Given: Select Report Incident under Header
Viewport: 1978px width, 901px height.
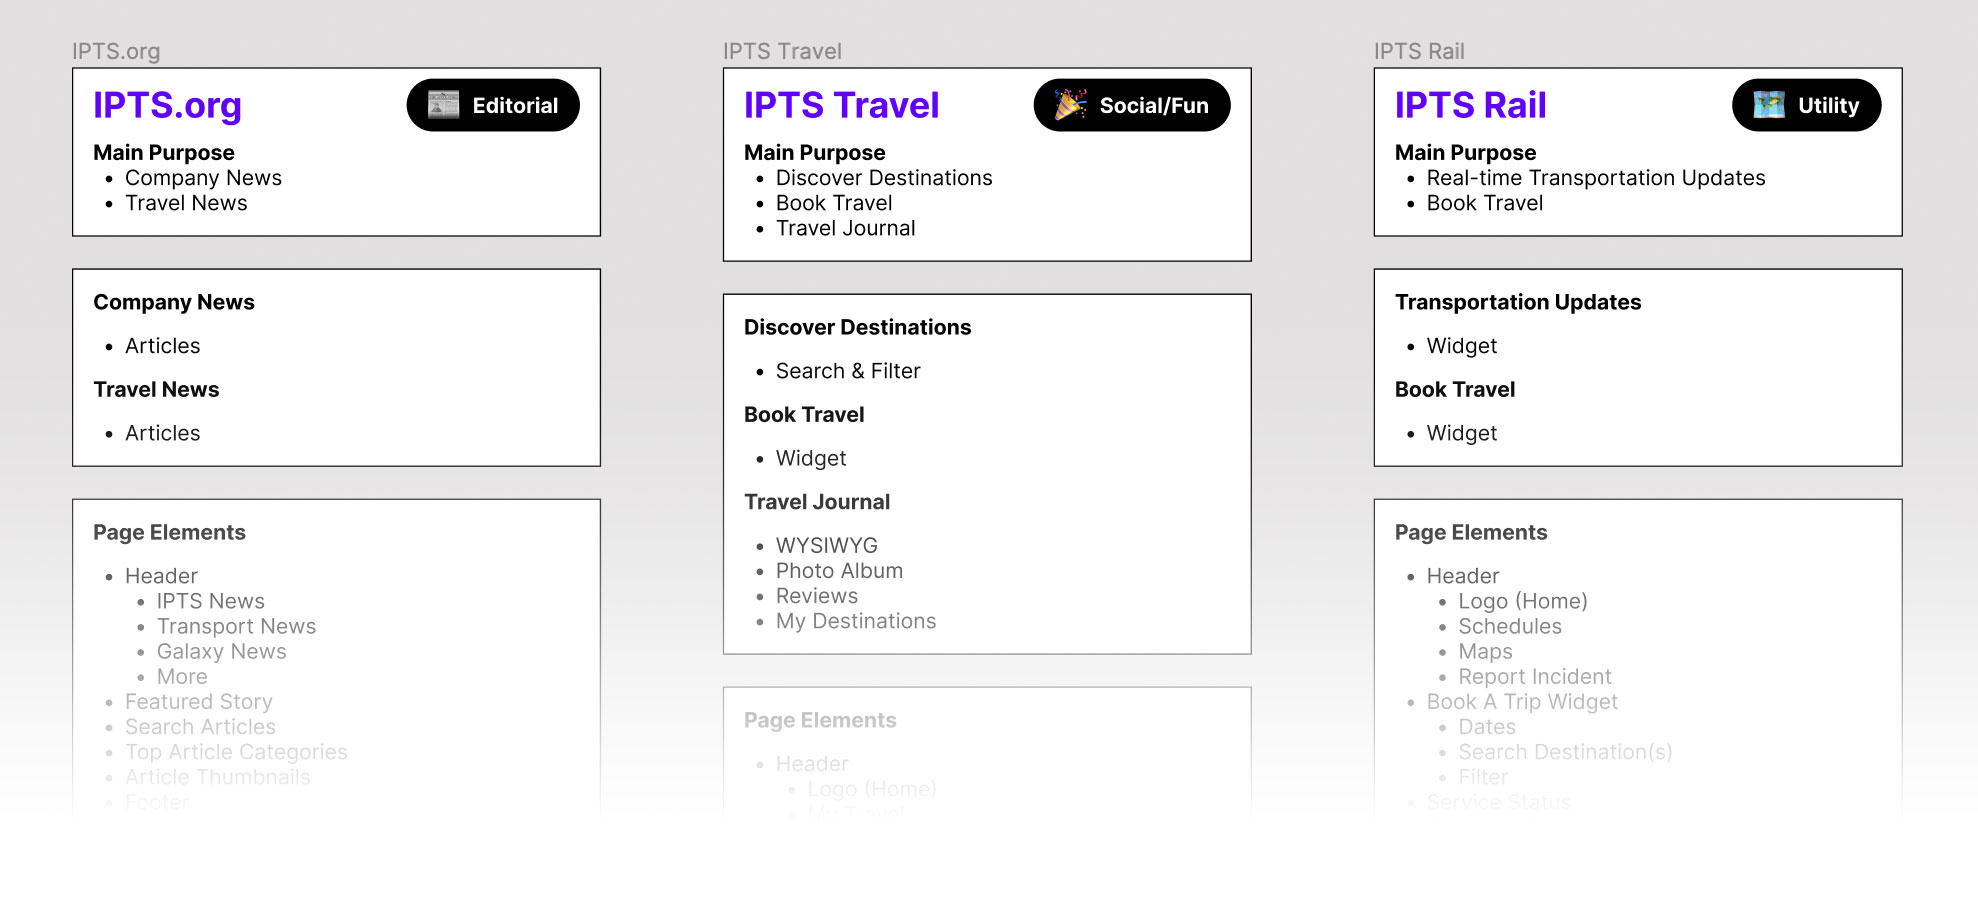Looking at the screenshot, I should click(x=1534, y=677).
